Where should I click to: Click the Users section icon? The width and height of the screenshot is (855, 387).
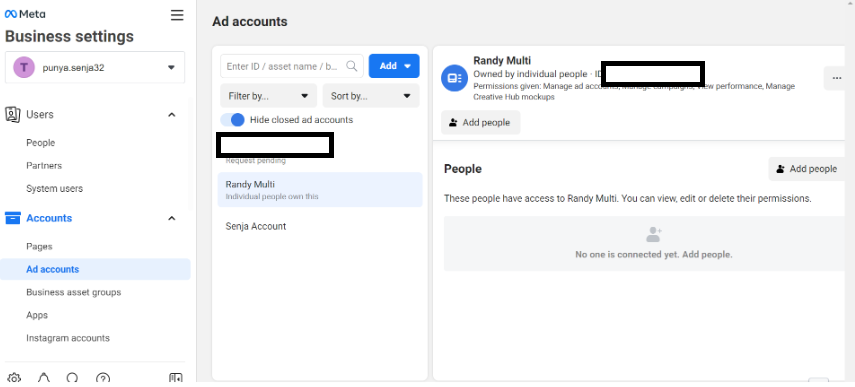coord(12,114)
